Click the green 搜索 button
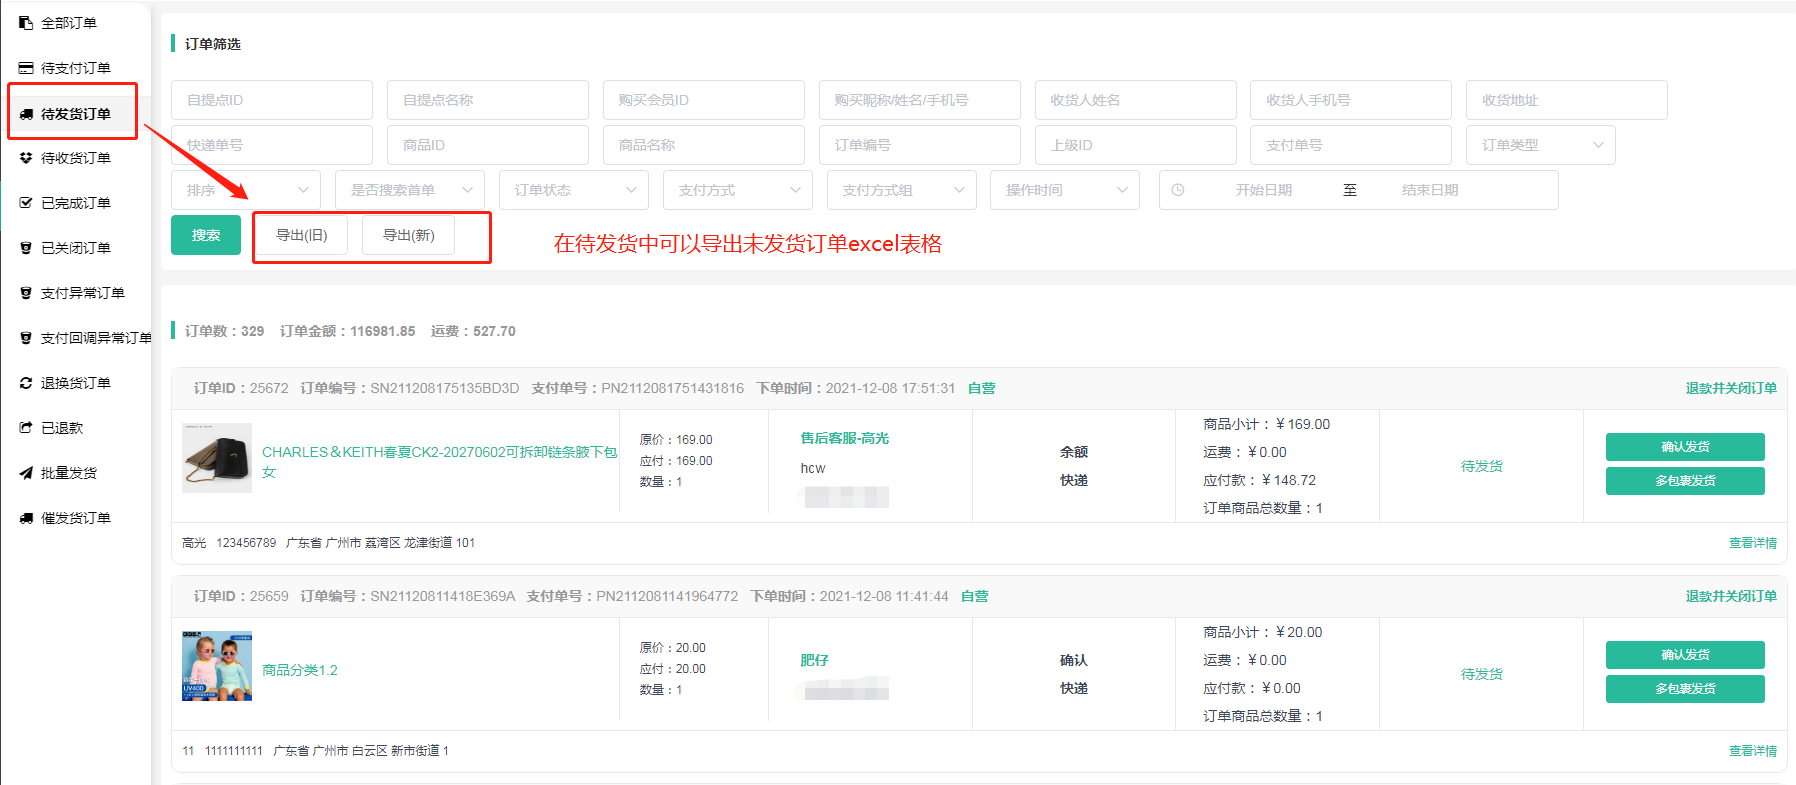 [x=206, y=235]
